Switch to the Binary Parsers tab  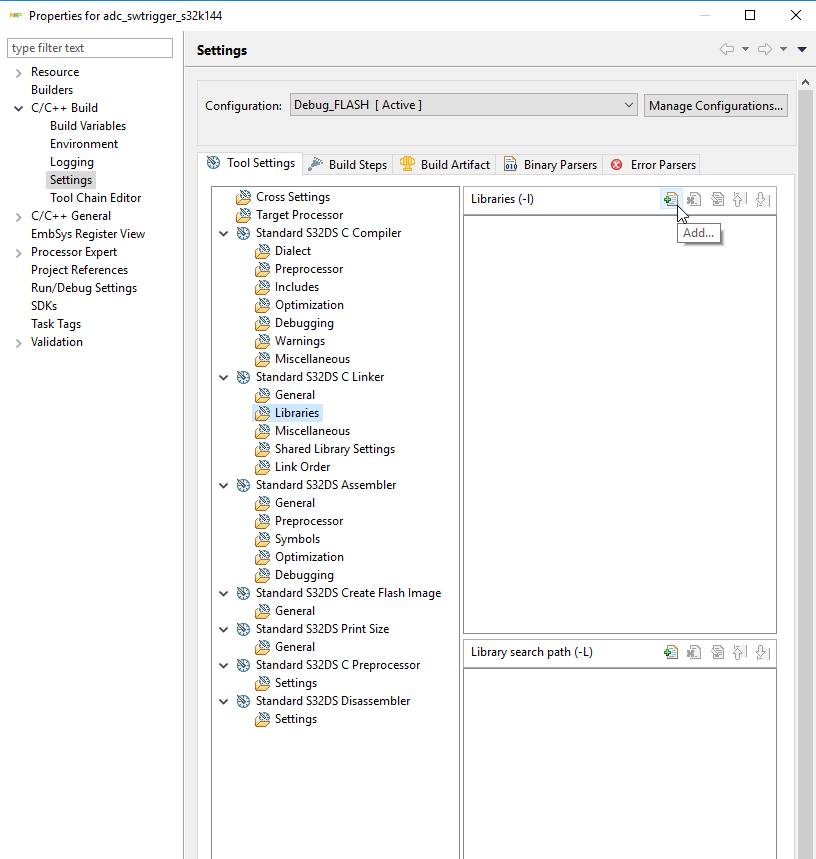click(549, 165)
